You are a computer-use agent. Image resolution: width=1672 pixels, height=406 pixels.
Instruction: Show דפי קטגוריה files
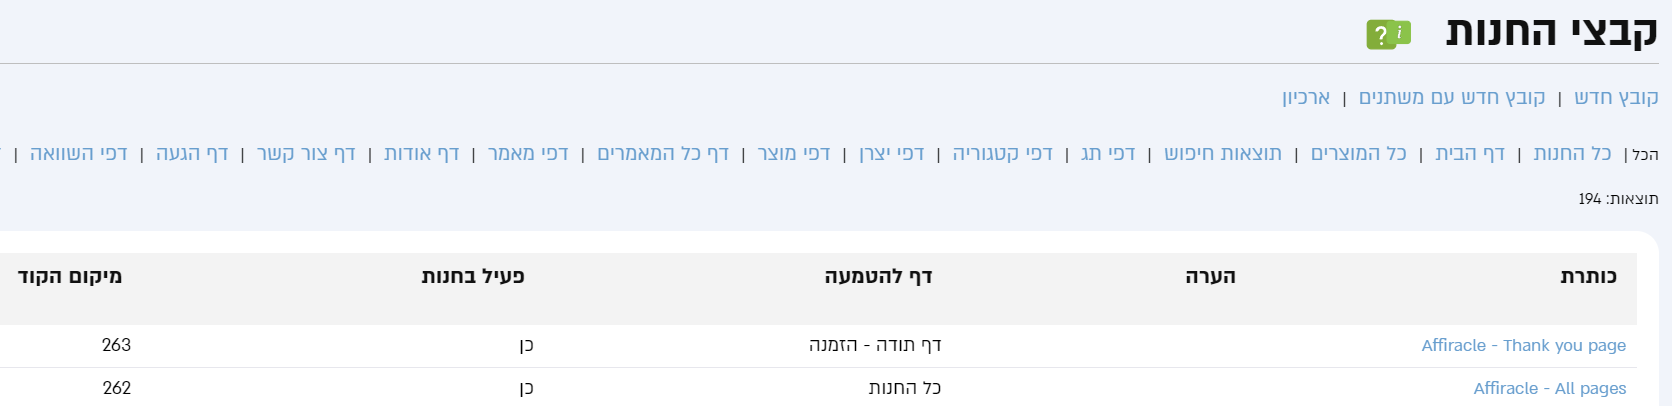coord(1002,153)
